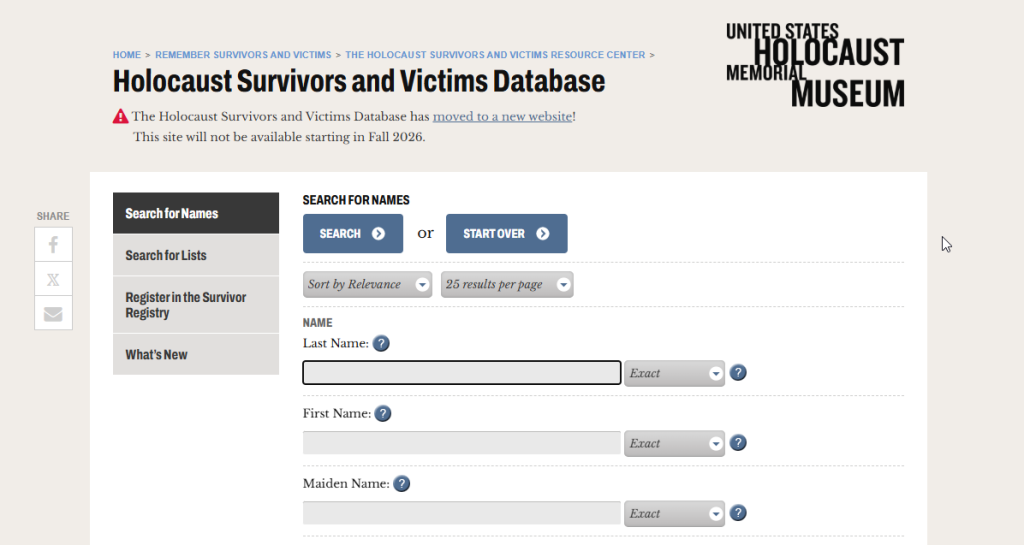Open help icon next to Last Name label
Screen dimensions: 1024x545
[x=381, y=343]
